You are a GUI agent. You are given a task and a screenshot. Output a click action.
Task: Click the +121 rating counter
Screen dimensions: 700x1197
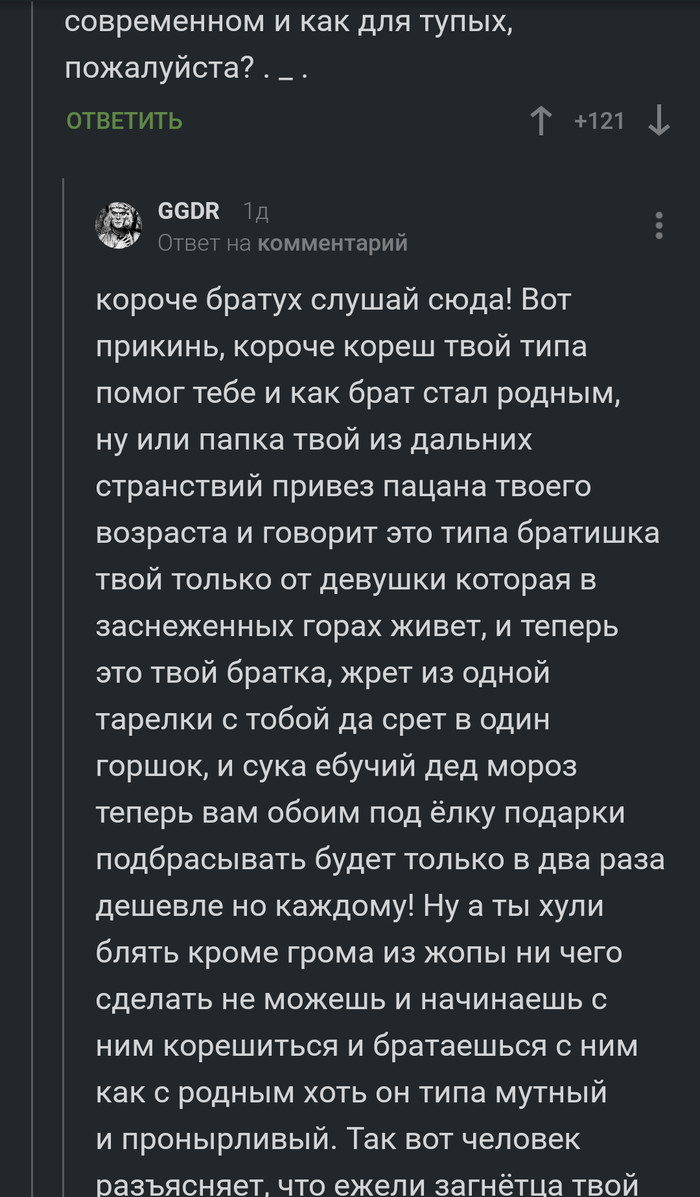[x=599, y=122]
